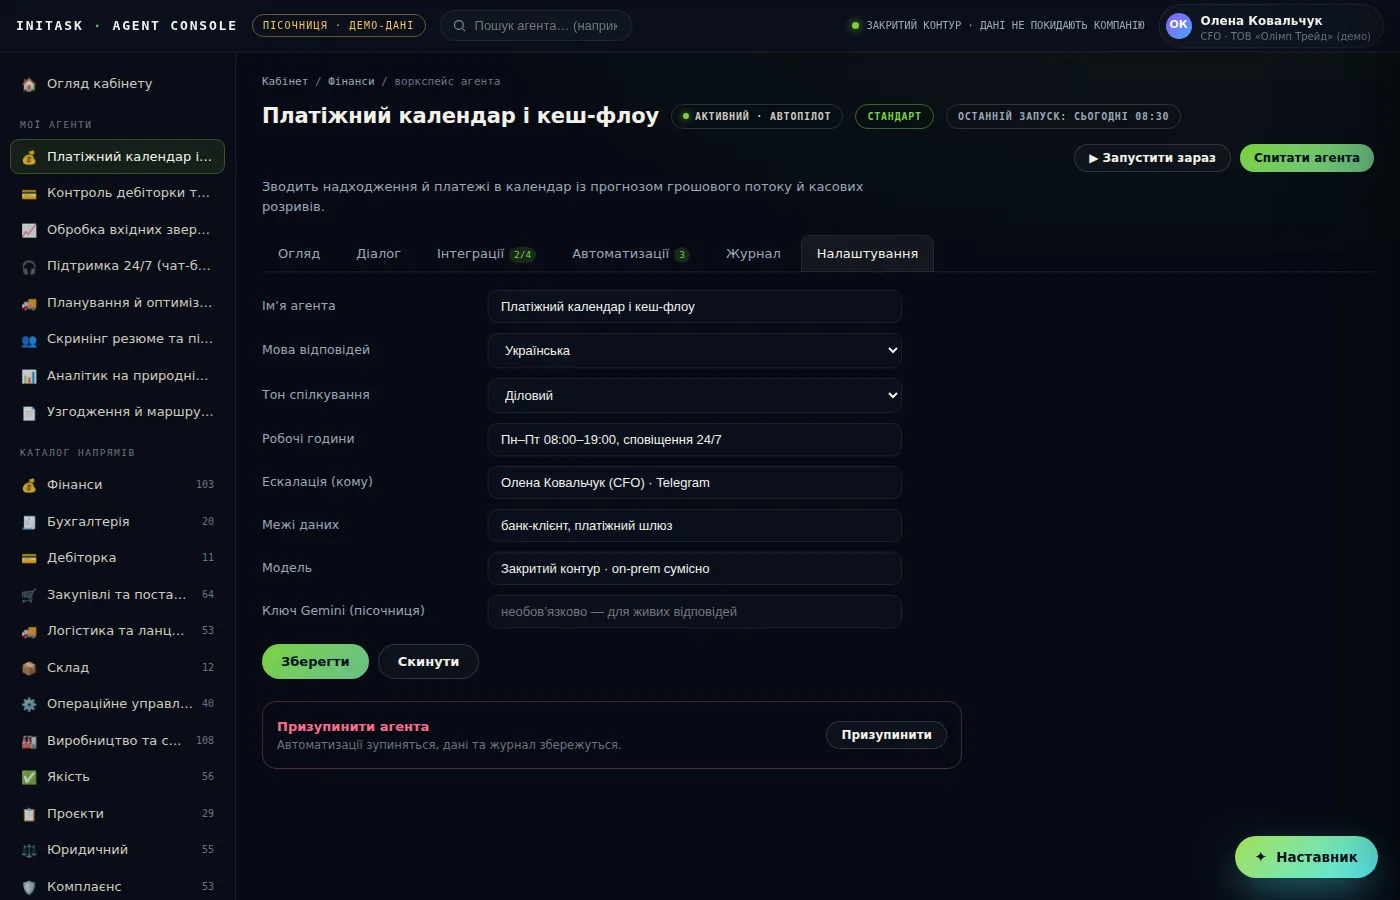
Task: Open the Мова відповідей dropdown
Action: click(694, 351)
